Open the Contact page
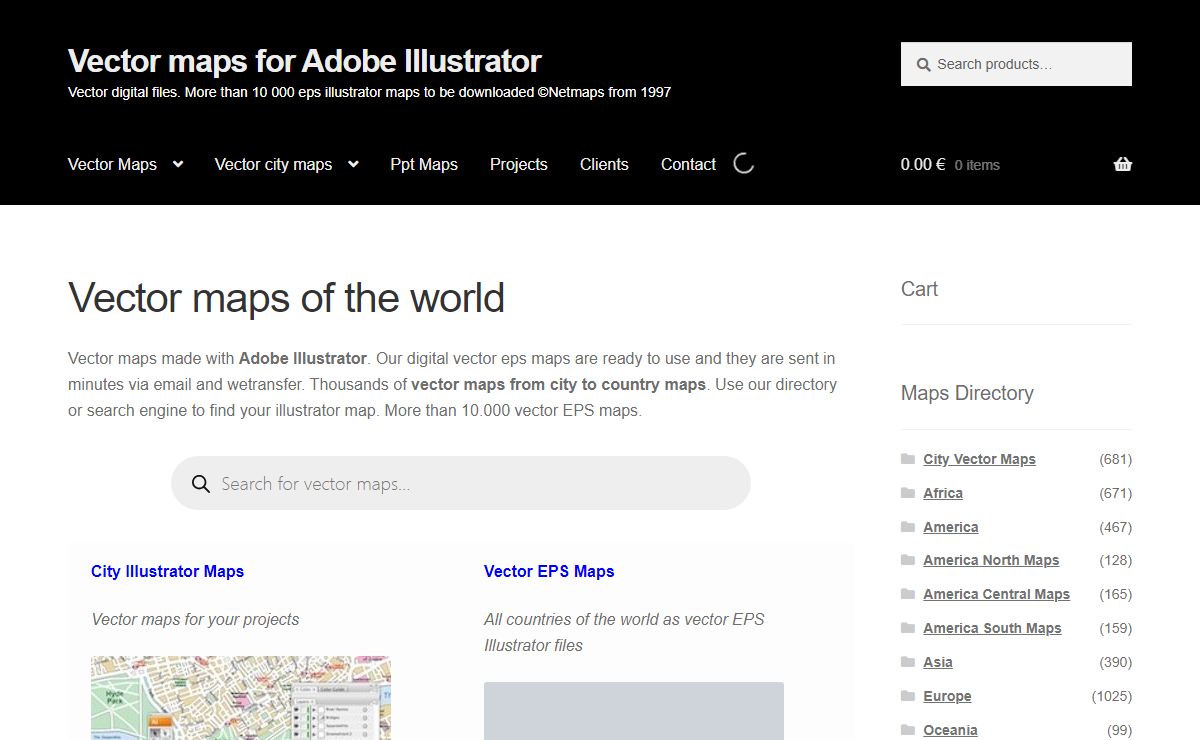The width and height of the screenshot is (1200, 740). [688, 164]
